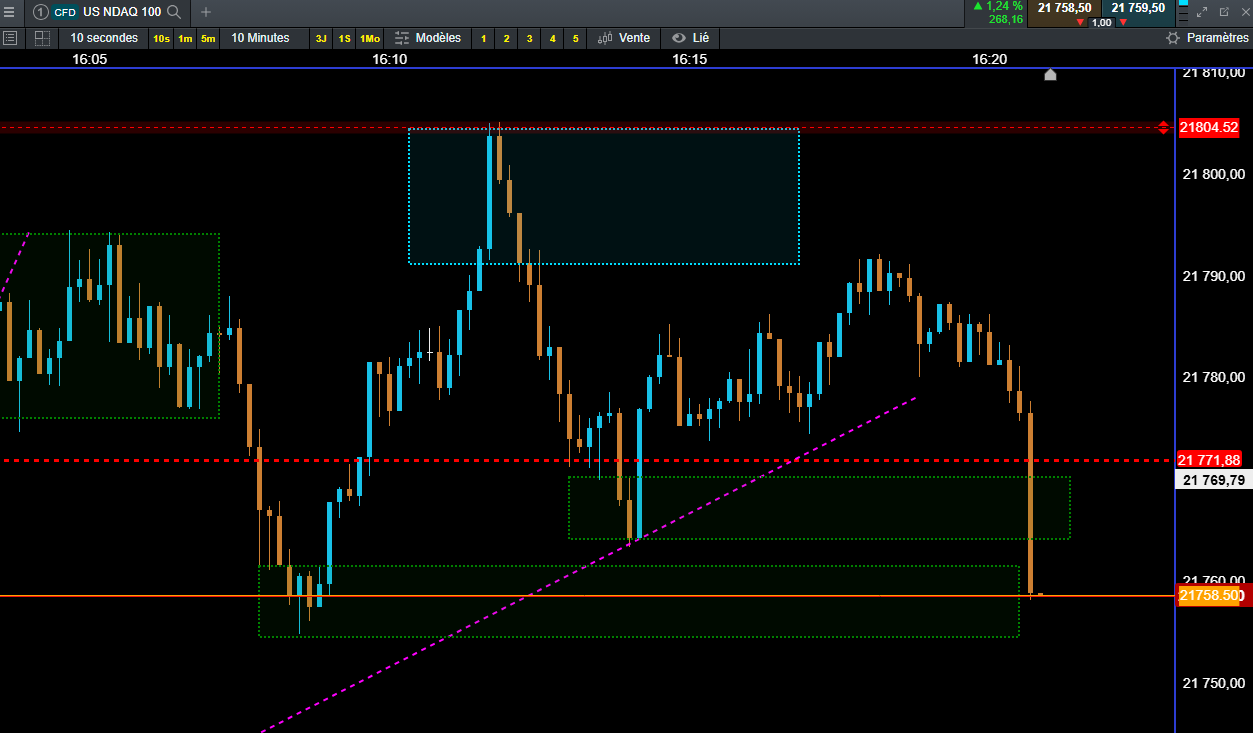
Task: Click the 1,24 % daily change value
Action: click(x=1004, y=6)
